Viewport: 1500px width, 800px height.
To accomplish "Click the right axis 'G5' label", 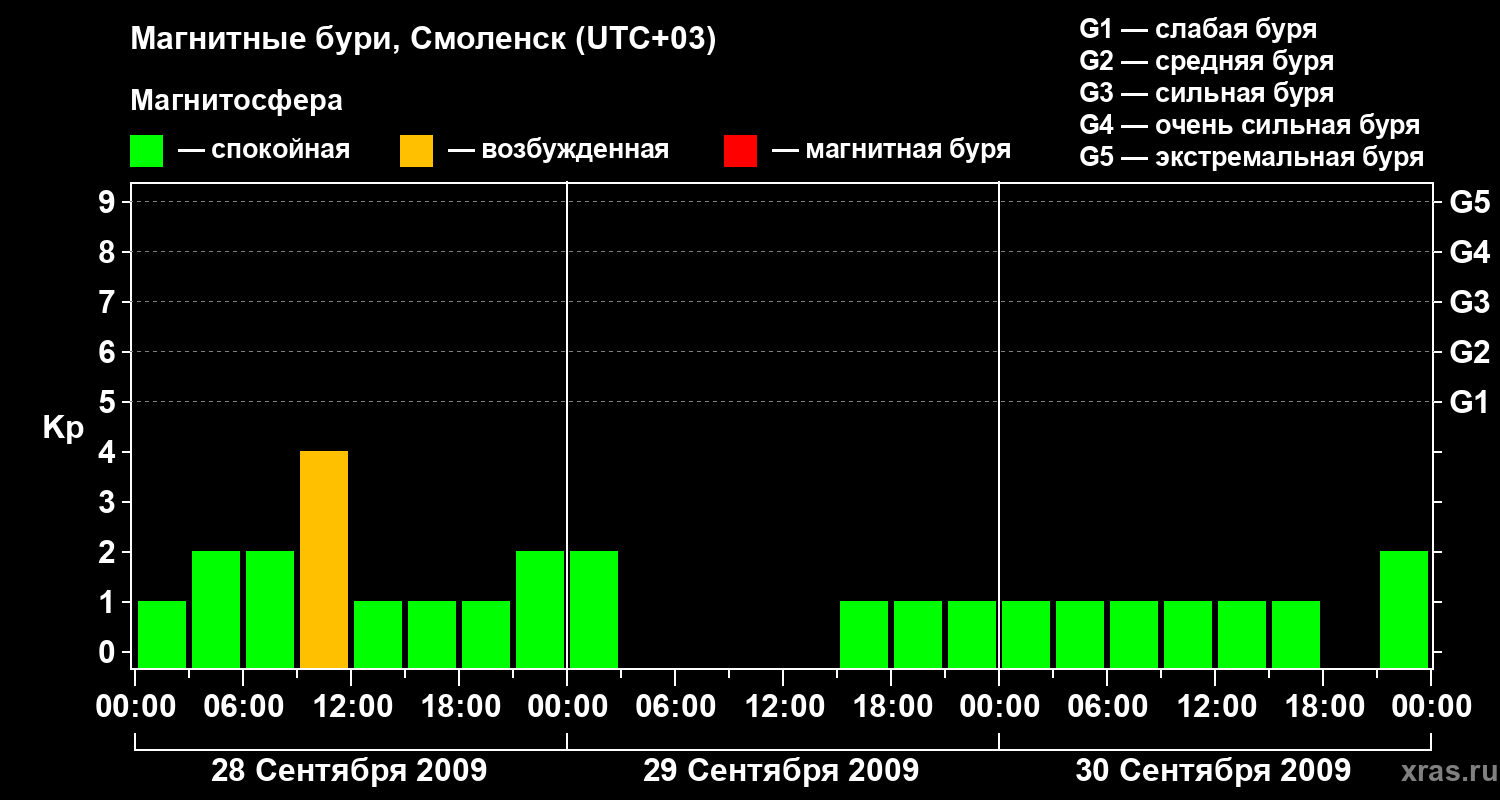I will click(1470, 202).
